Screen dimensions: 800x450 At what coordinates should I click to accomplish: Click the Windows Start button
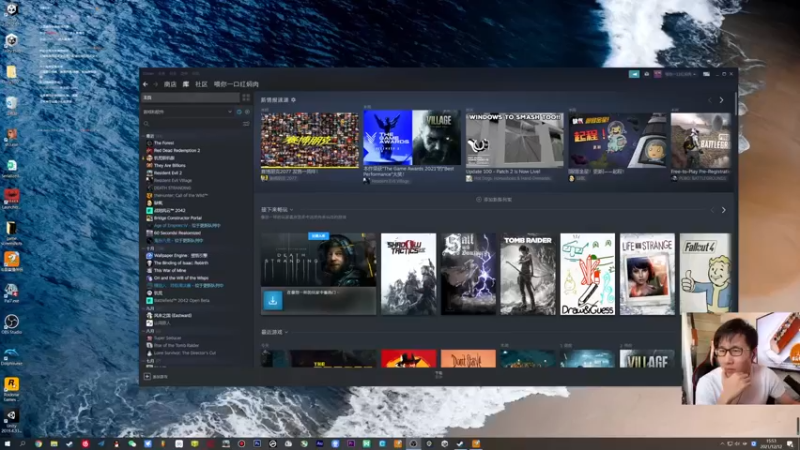(7, 444)
